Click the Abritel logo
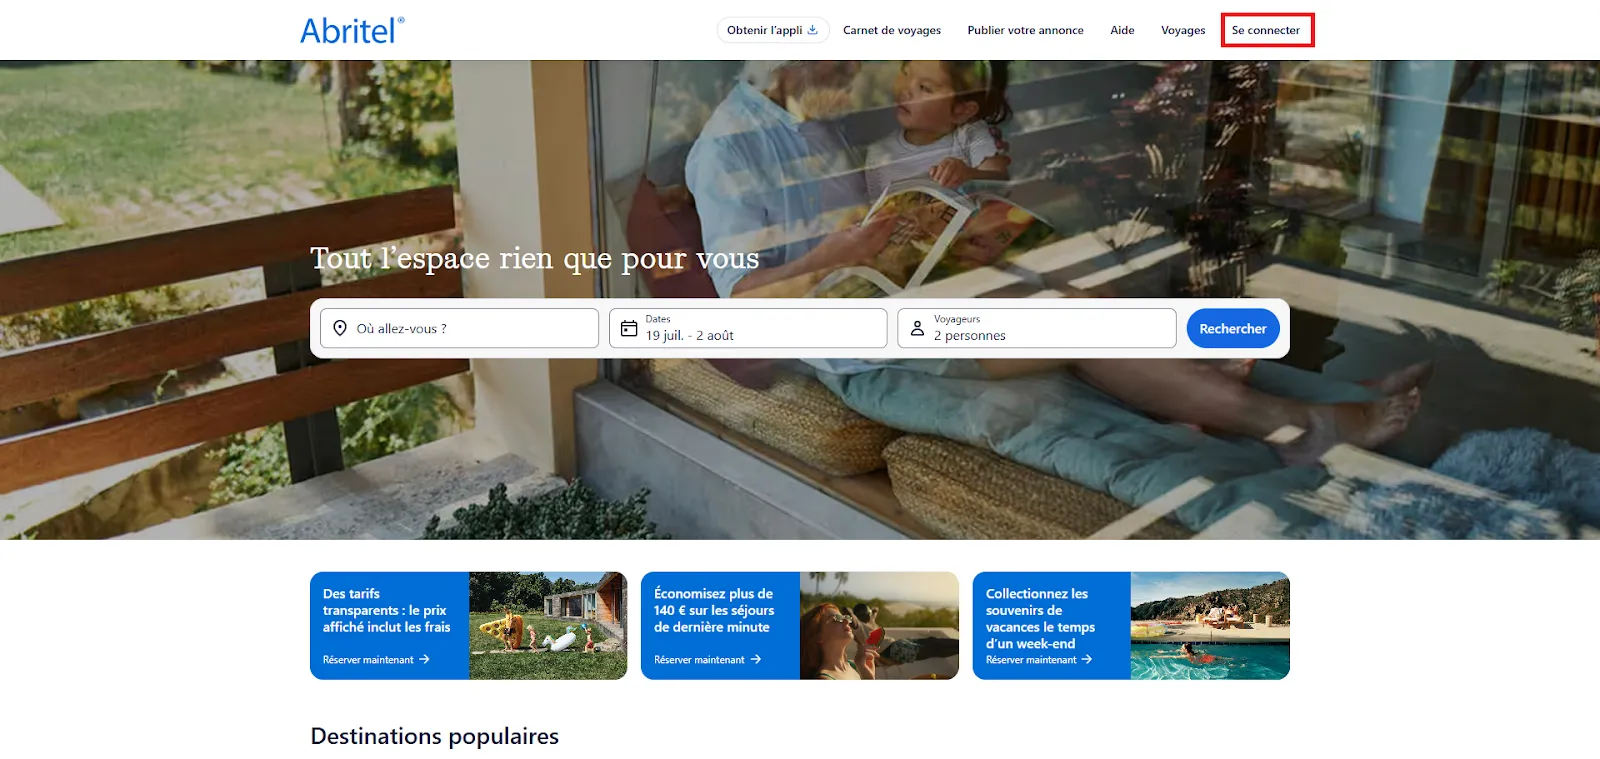Image resolution: width=1600 pixels, height=759 pixels. coord(352,30)
